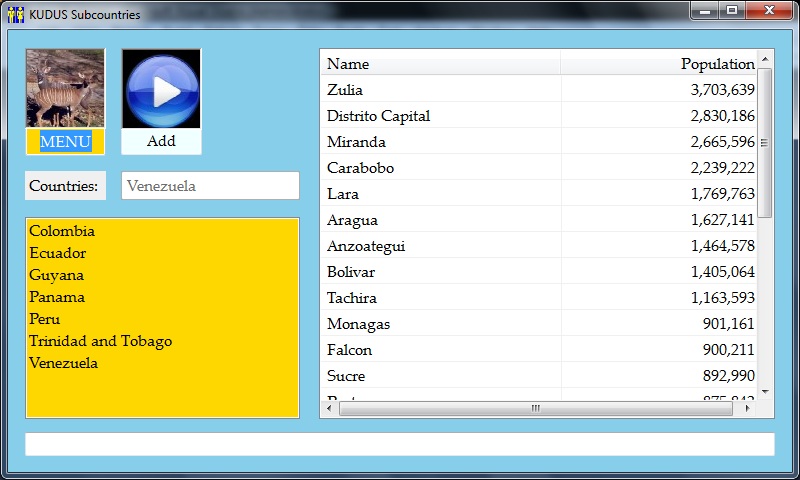The image size is (800, 480).
Task: Sort by the Name column header
Action: tap(440, 63)
